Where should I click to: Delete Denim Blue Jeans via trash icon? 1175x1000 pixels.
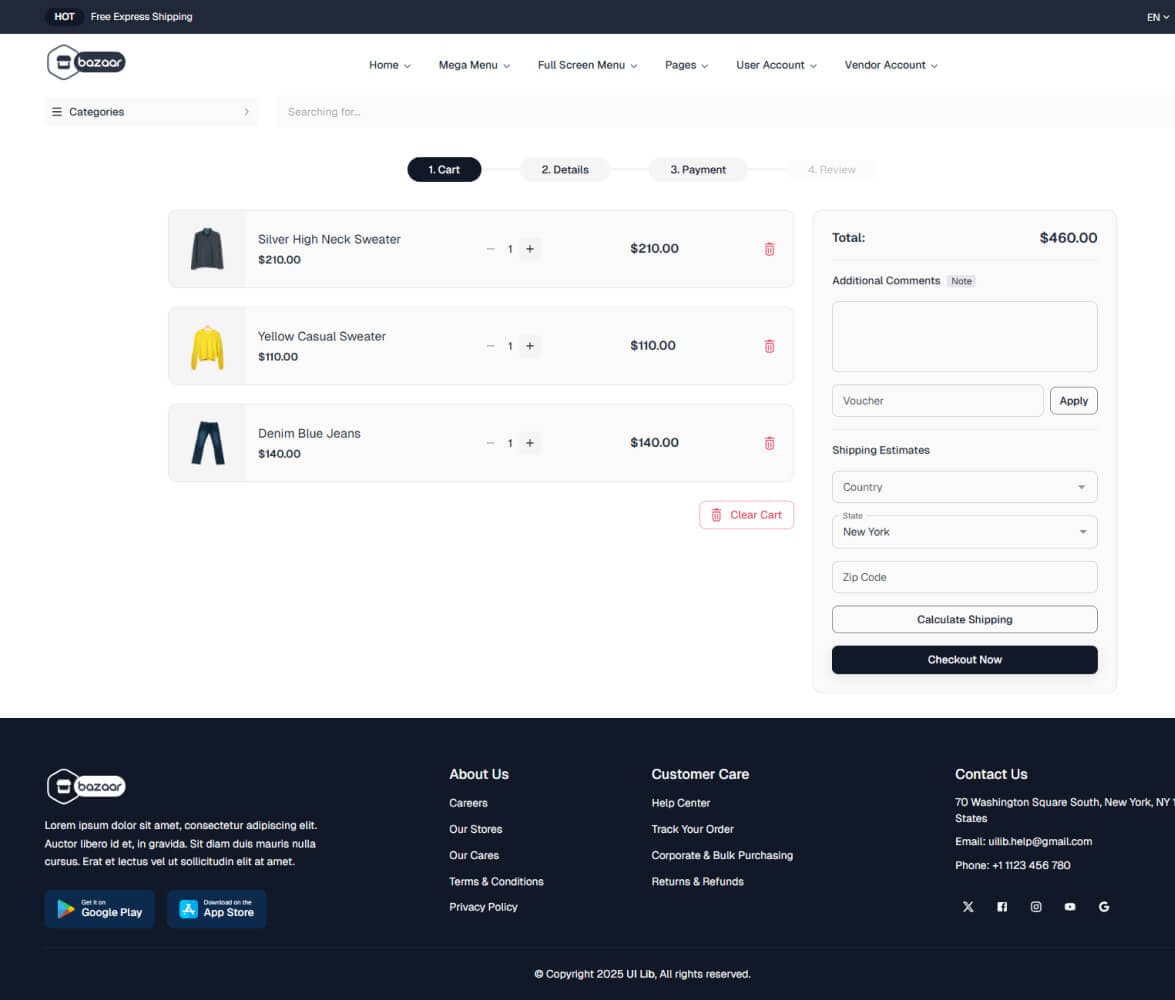(x=769, y=442)
